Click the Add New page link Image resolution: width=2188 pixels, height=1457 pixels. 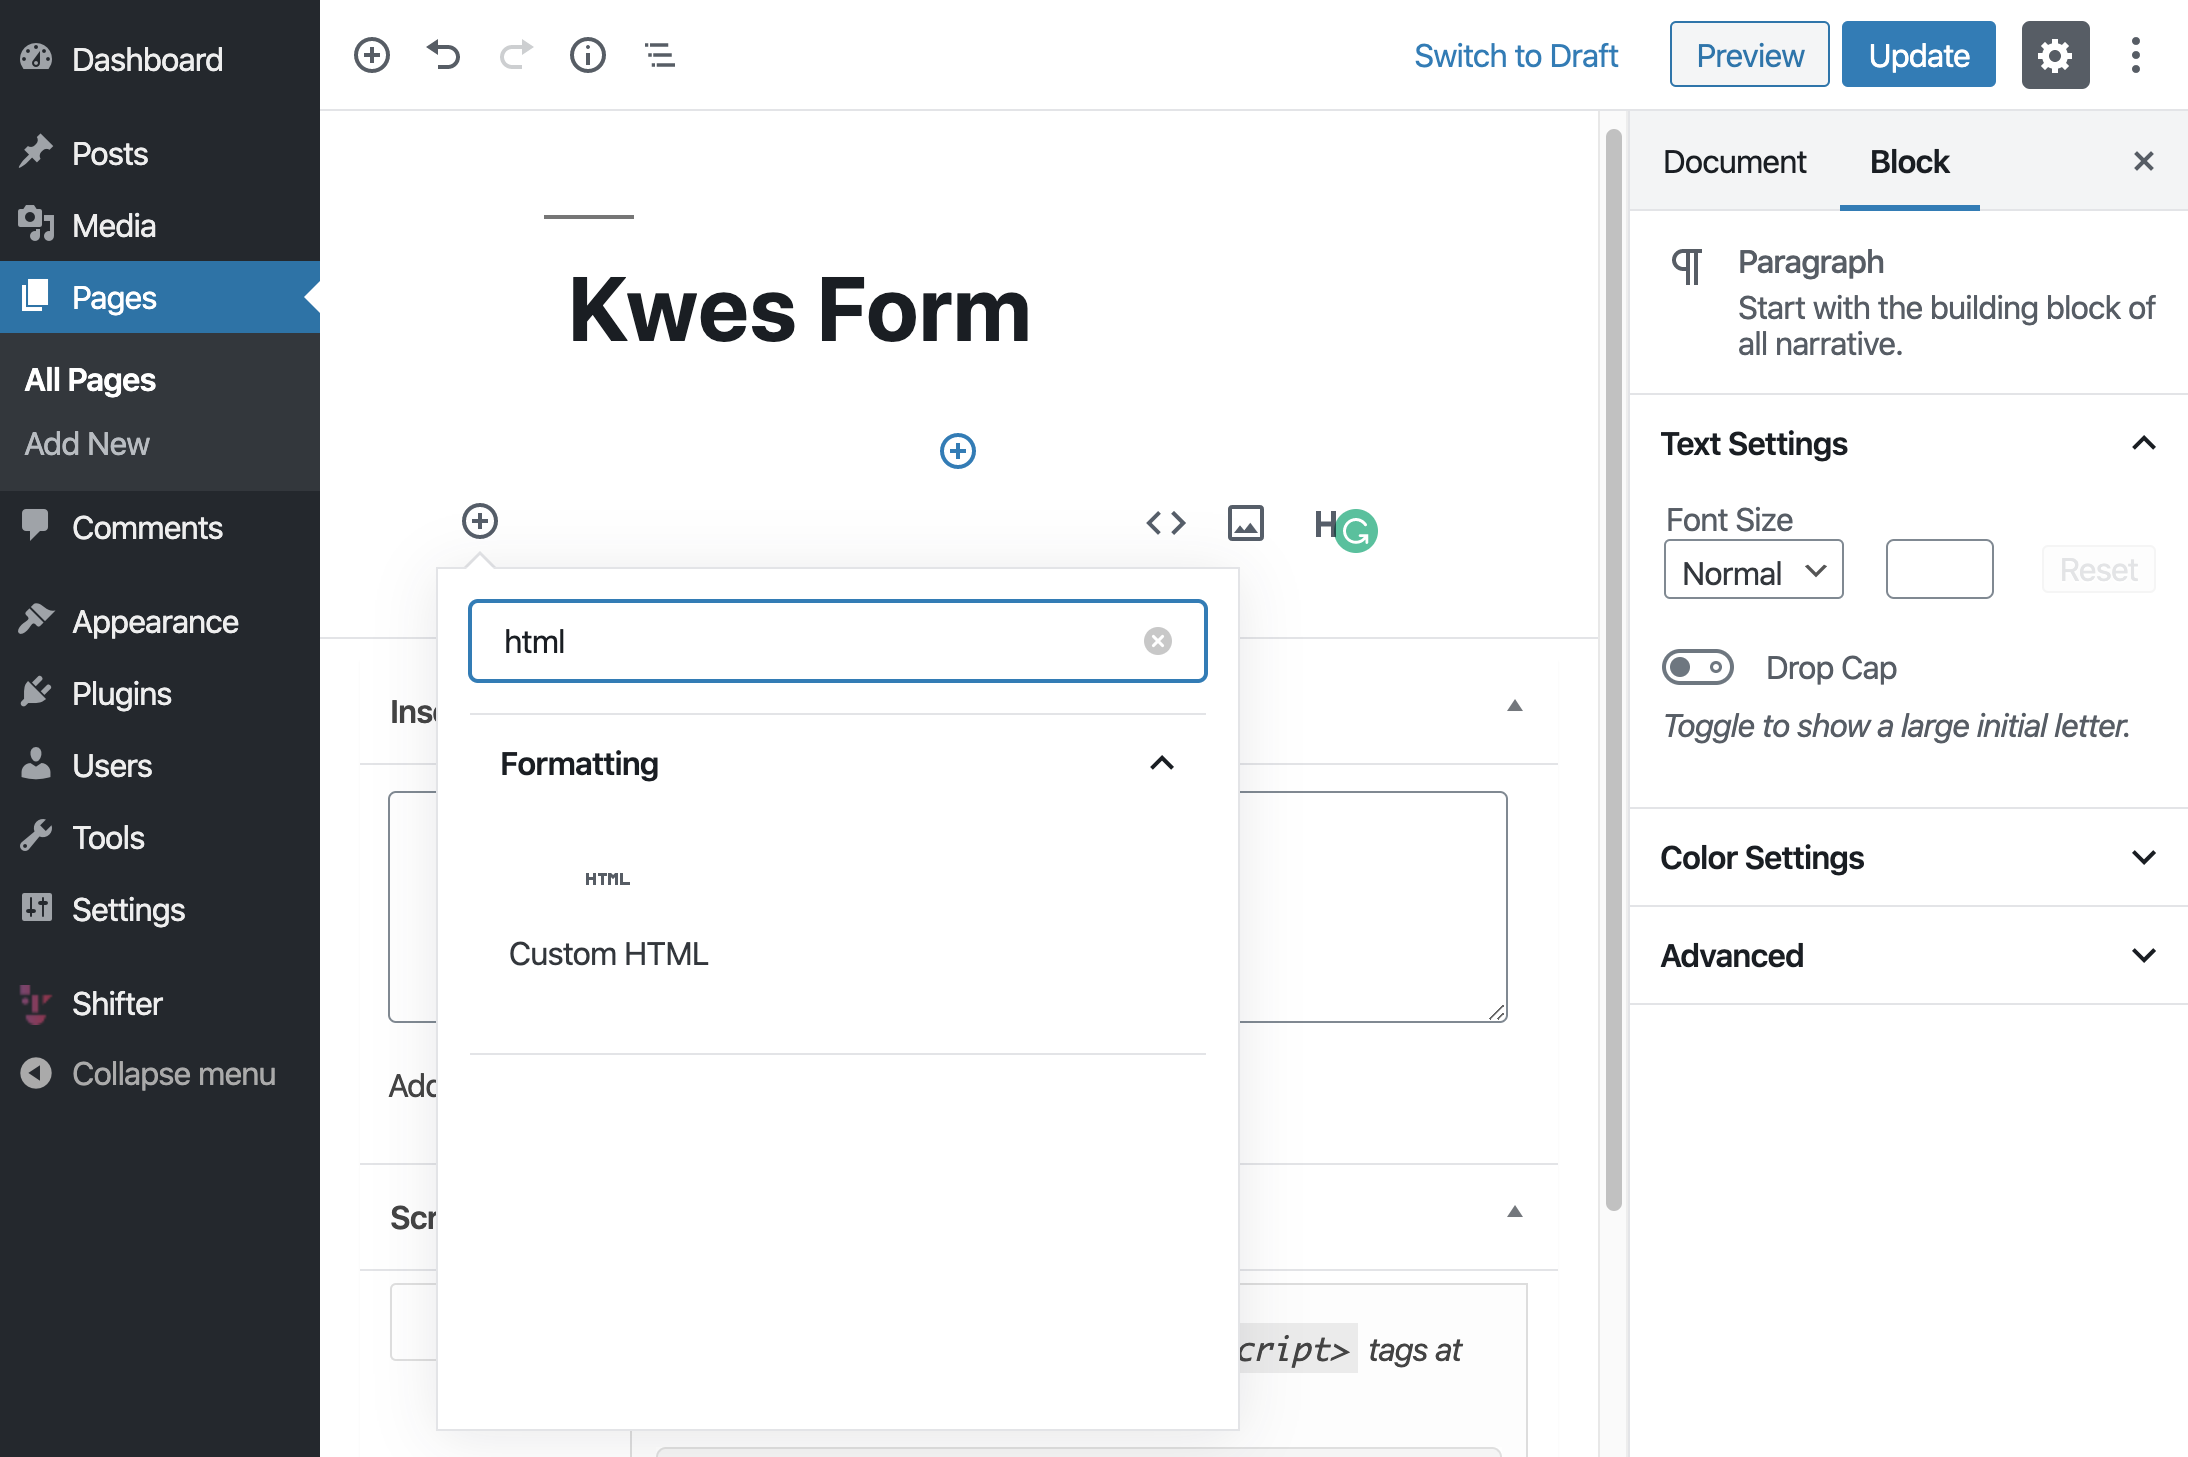pos(87,444)
